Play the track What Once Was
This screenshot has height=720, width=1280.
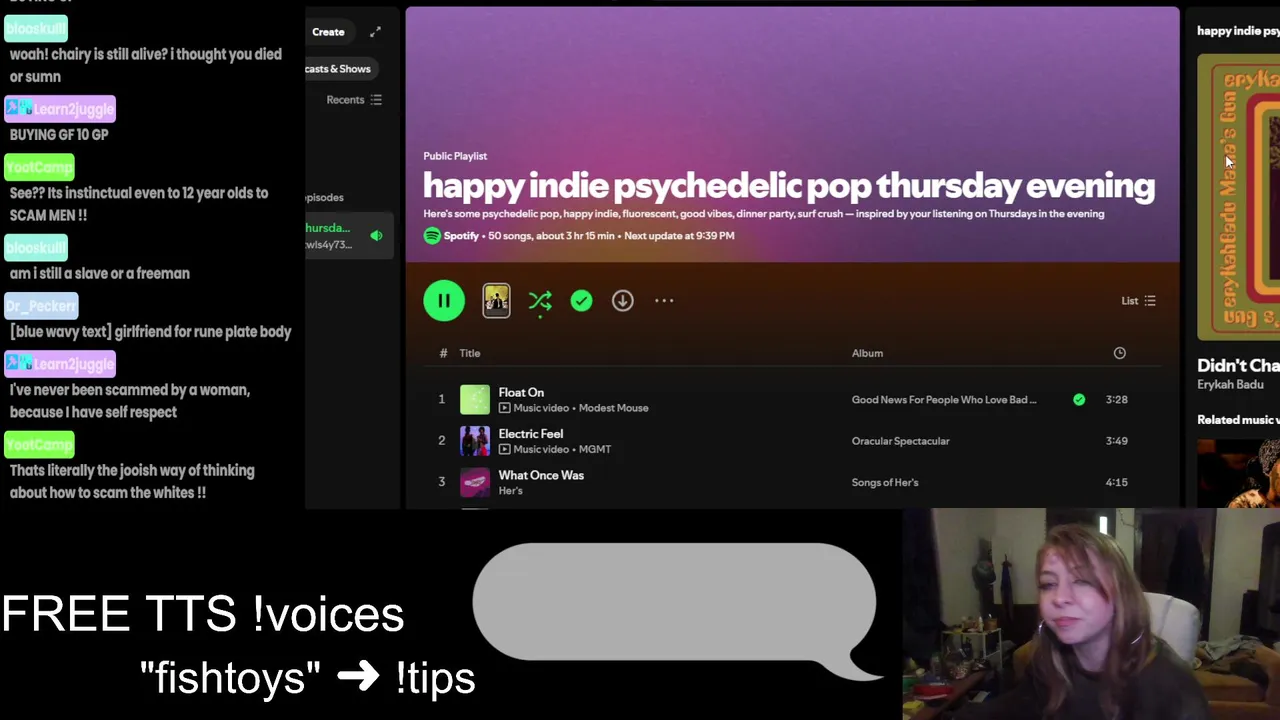pos(541,475)
